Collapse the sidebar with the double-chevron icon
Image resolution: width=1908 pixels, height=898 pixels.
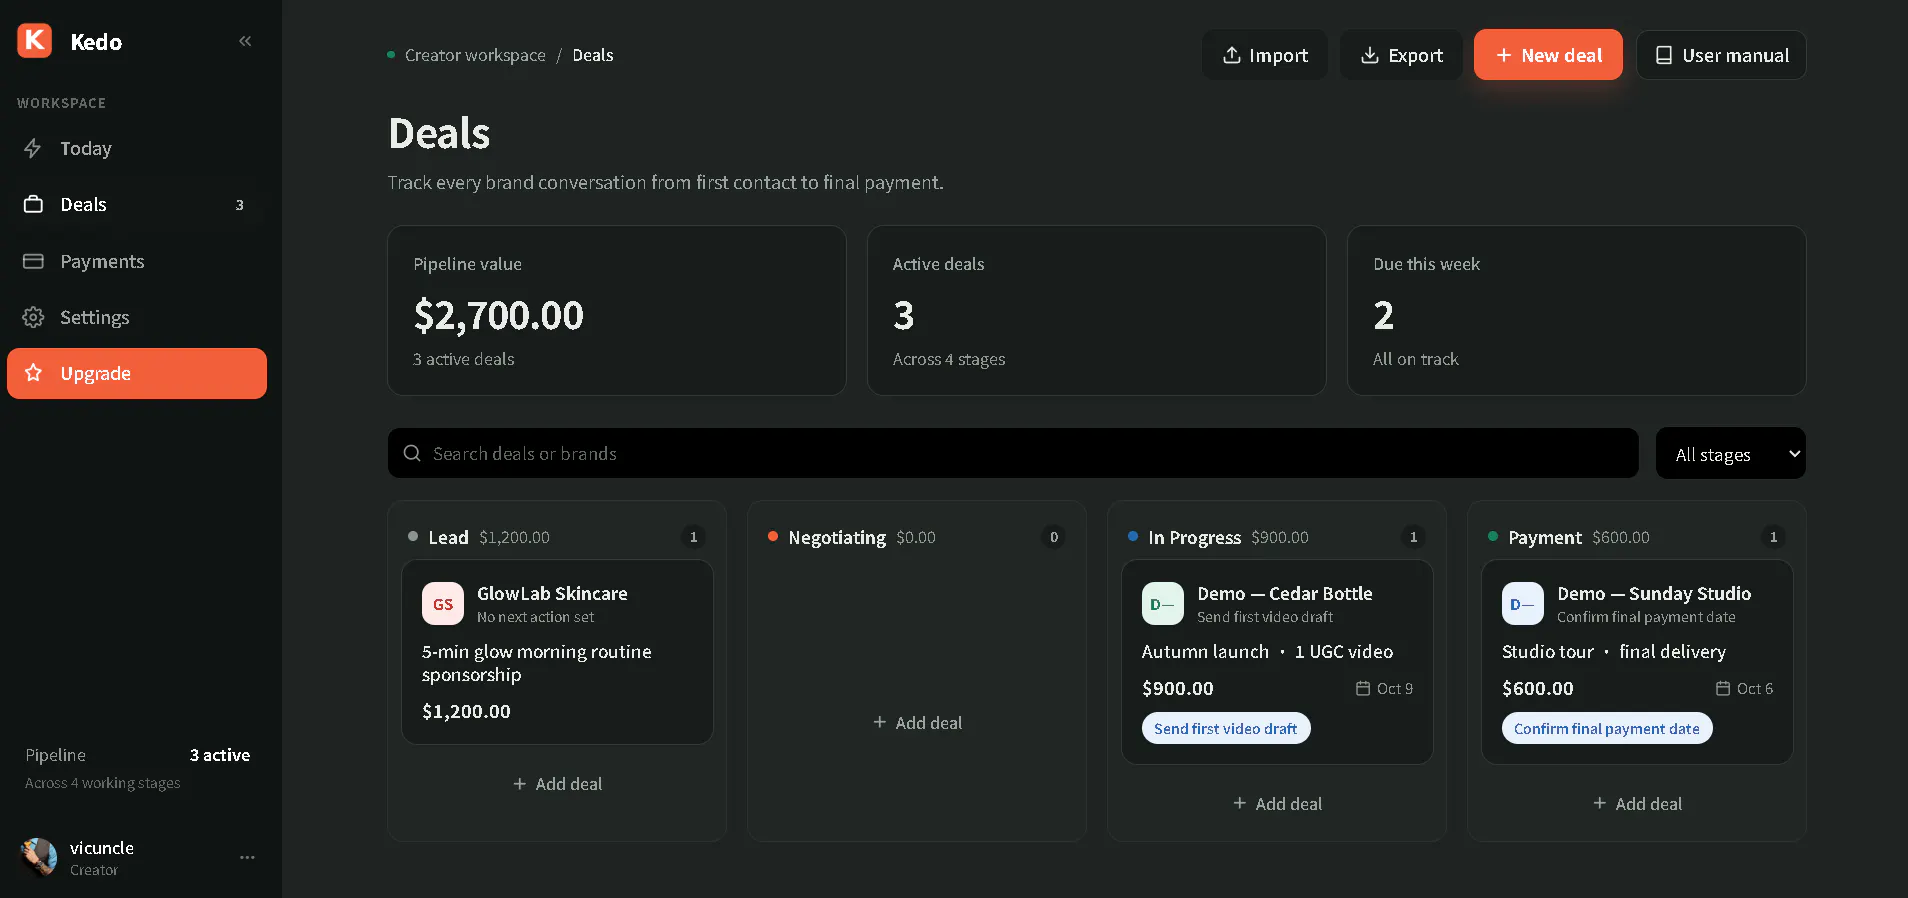click(x=245, y=41)
